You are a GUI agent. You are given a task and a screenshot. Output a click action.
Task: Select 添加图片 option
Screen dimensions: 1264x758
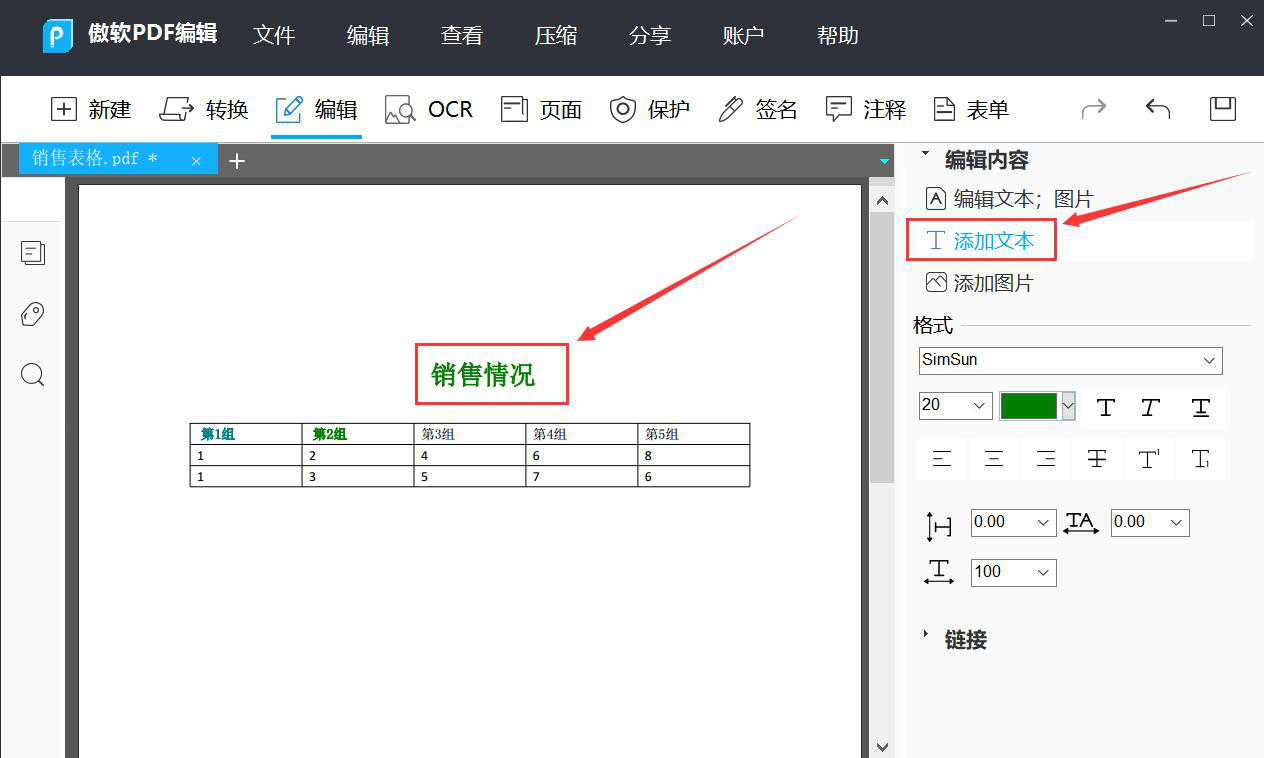pos(980,283)
